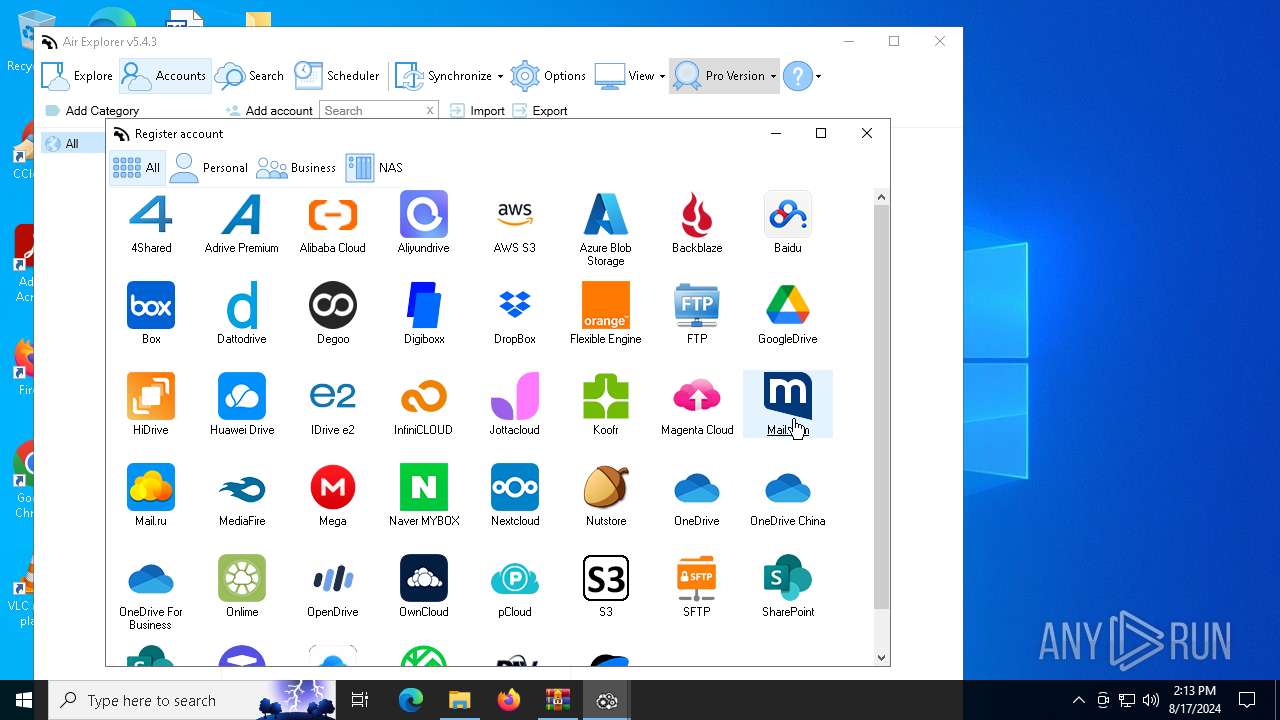Click Export accounts button
Image resolution: width=1280 pixels, height=720 pixels.
pyautogui.click(x=540, y=111)
